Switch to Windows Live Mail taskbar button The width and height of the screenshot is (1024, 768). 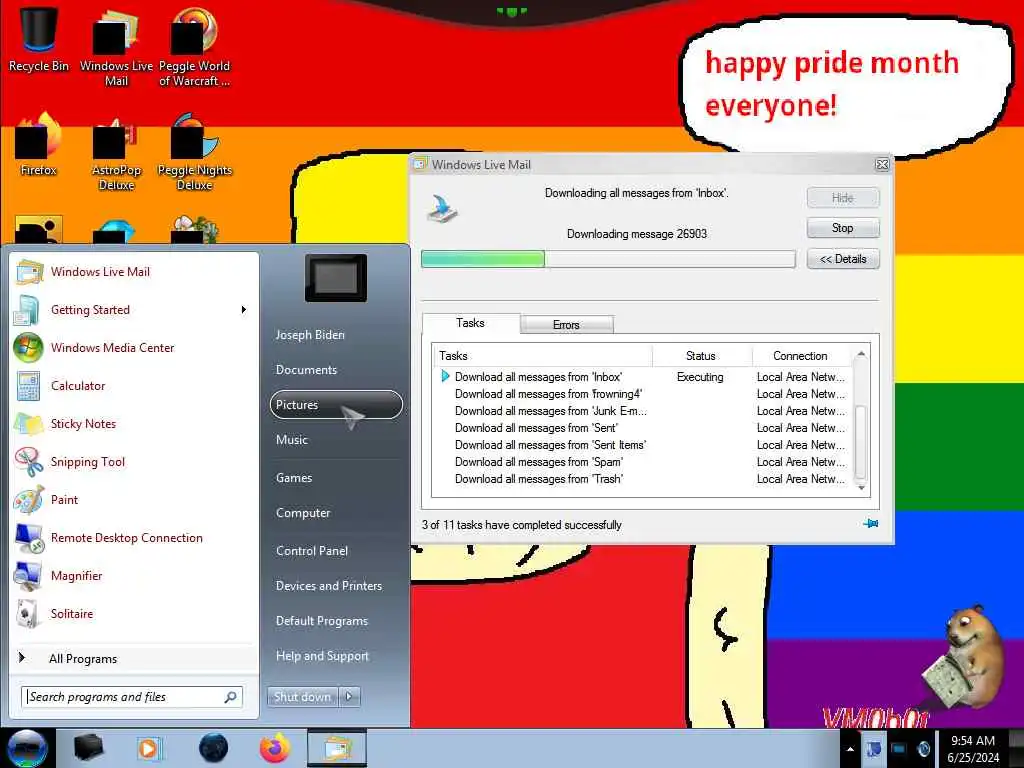tap(337, 748)
